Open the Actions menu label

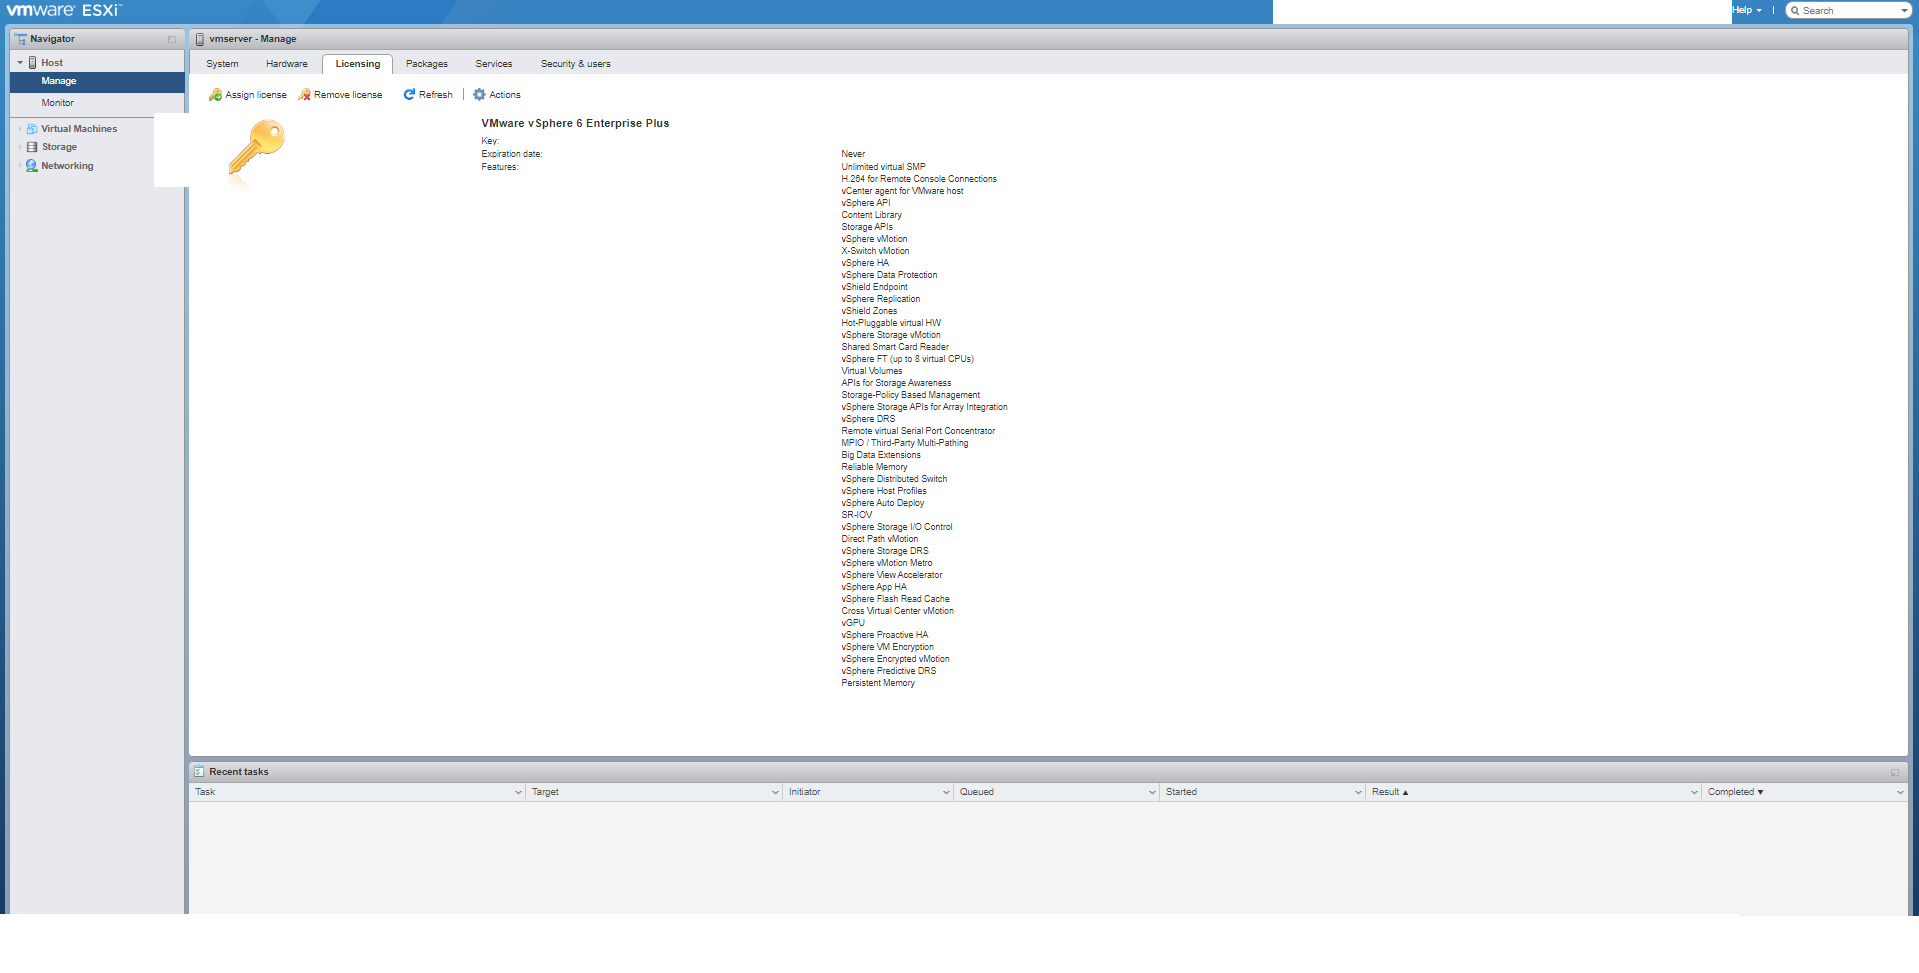(505, 95)
